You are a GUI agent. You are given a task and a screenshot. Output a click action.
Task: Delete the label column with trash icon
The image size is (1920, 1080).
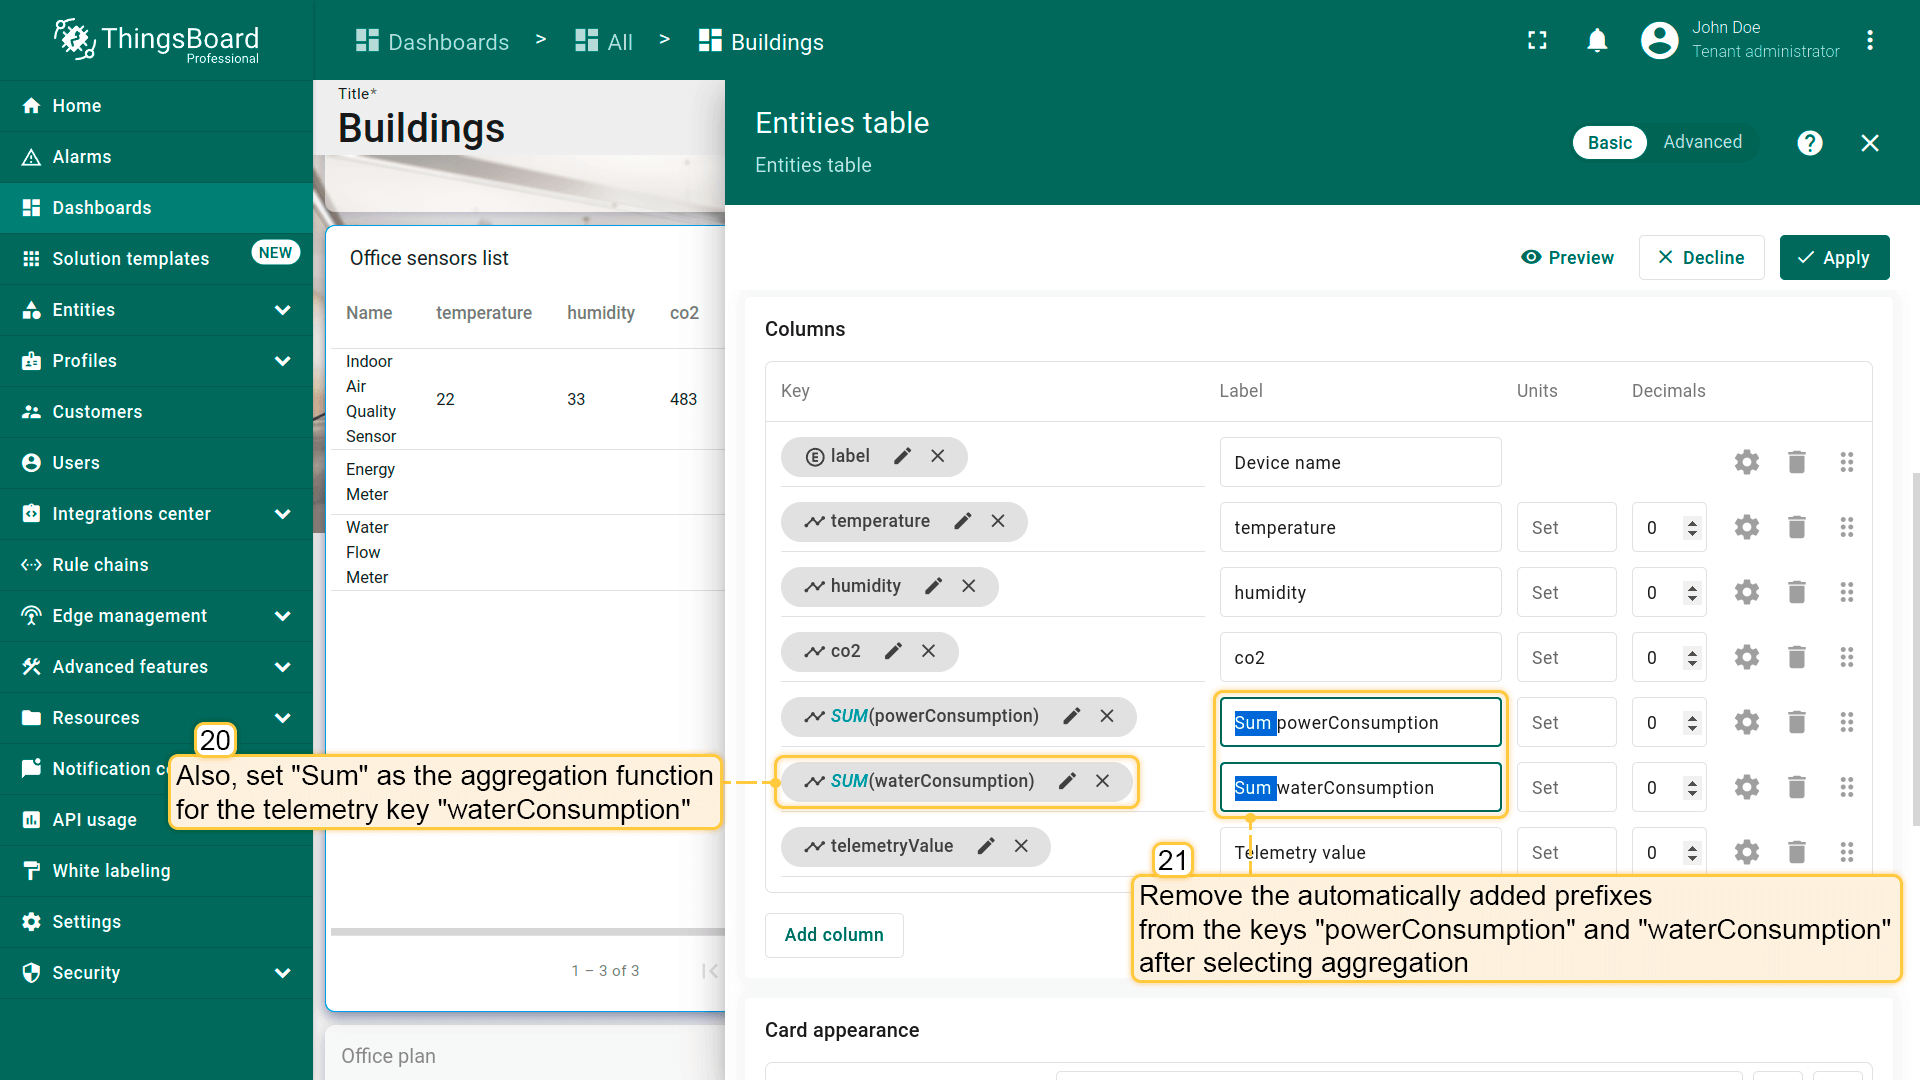coord(1796,462)
